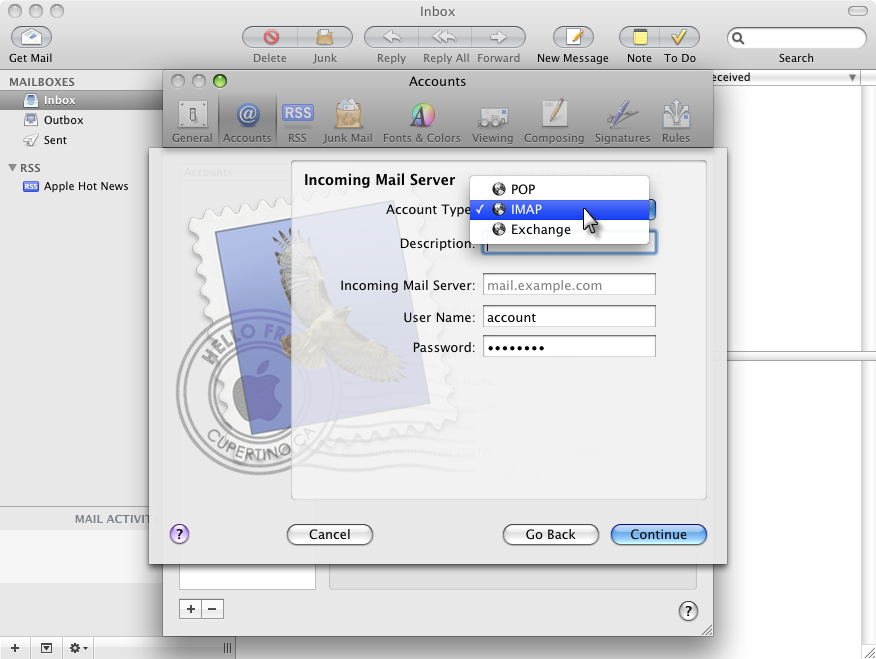Open Composing preferences icon
Screen dimensions: 876x659
click(x=555, y=114)
